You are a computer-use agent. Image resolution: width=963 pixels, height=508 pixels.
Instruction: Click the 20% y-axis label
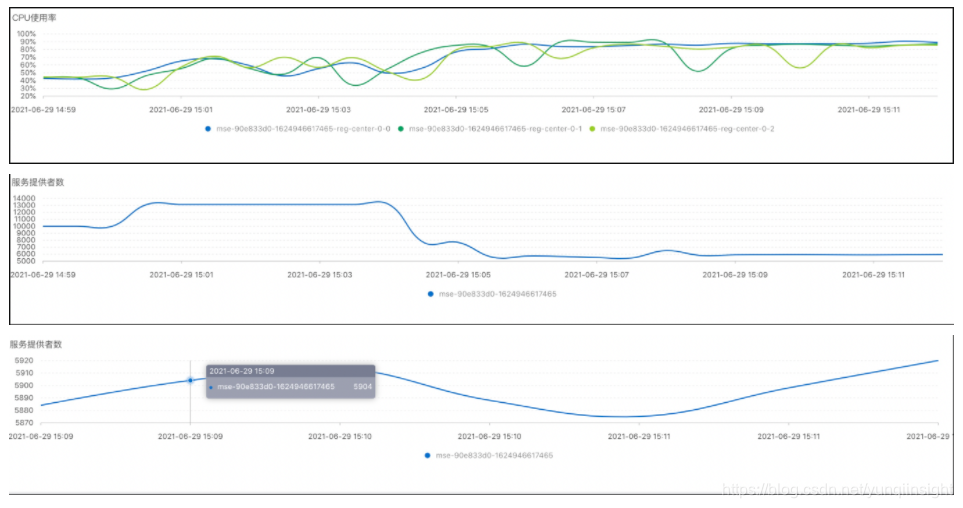pyautogui.click(x=28, y=96)
